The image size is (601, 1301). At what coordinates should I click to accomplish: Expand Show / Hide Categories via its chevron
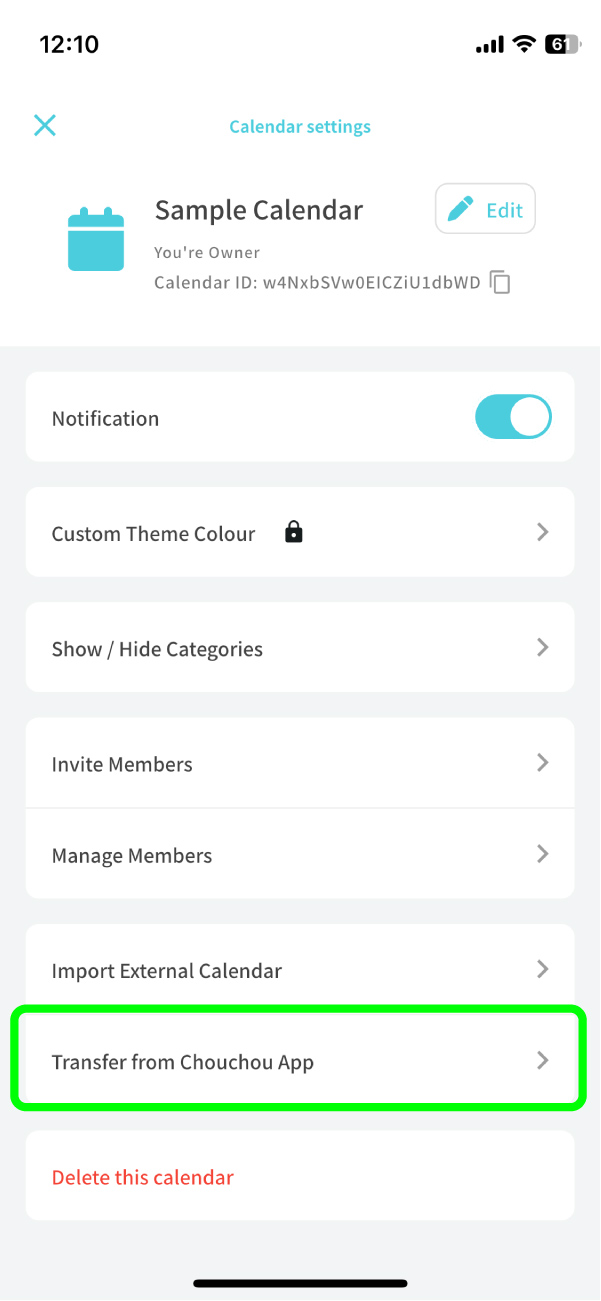(x=543, y=647)
